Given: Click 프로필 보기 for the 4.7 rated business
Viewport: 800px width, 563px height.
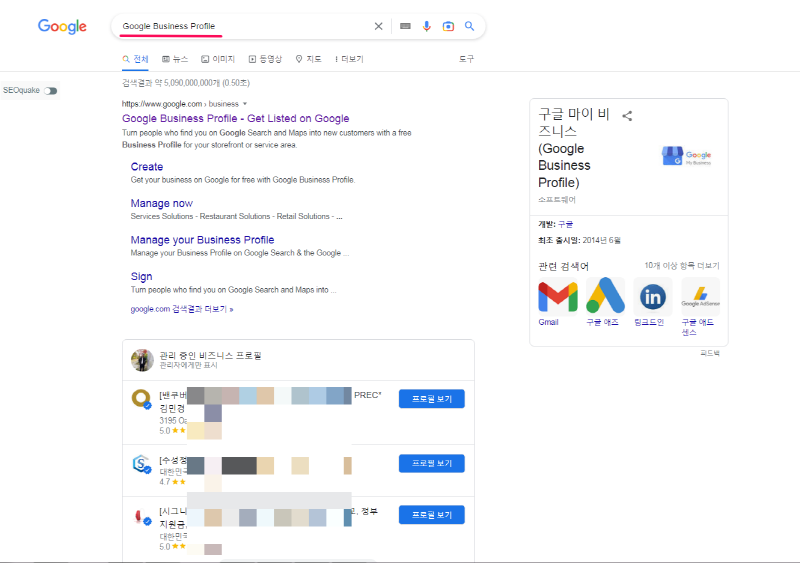Looking at the screenshot, I should [x=432, y=463].
